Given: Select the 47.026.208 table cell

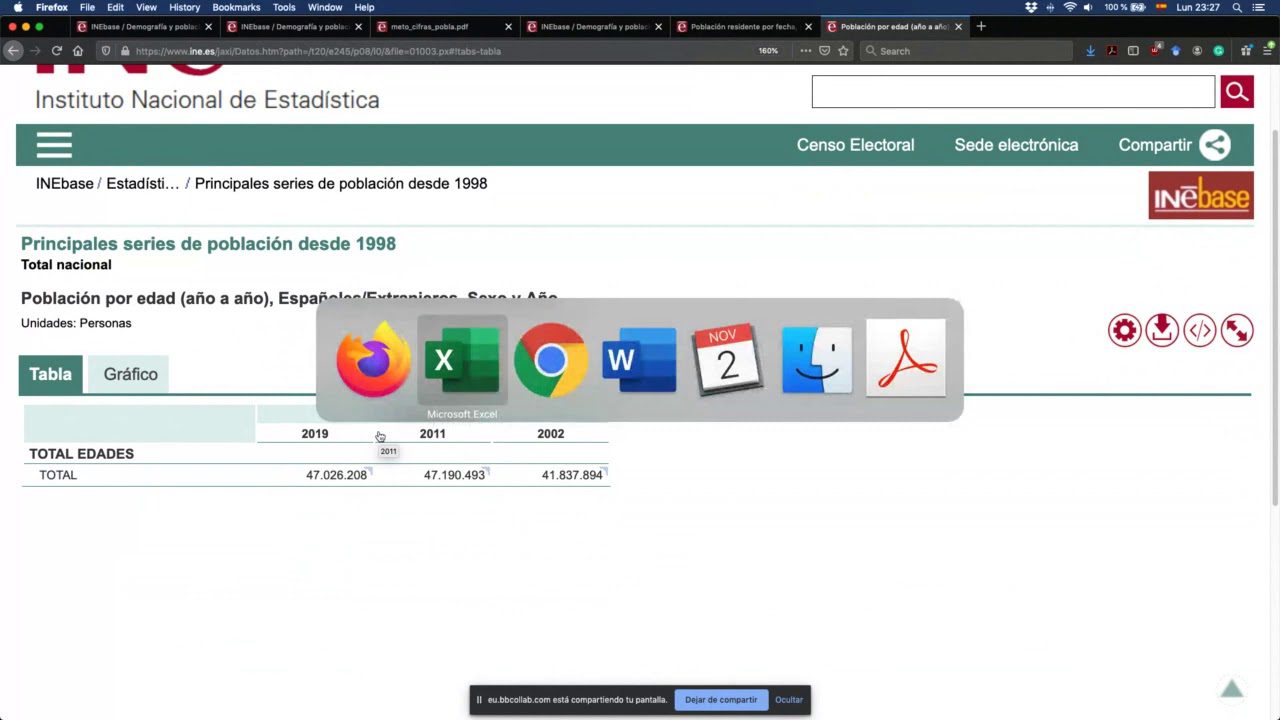Looking at the screenshot, I should tap(336, 475).
